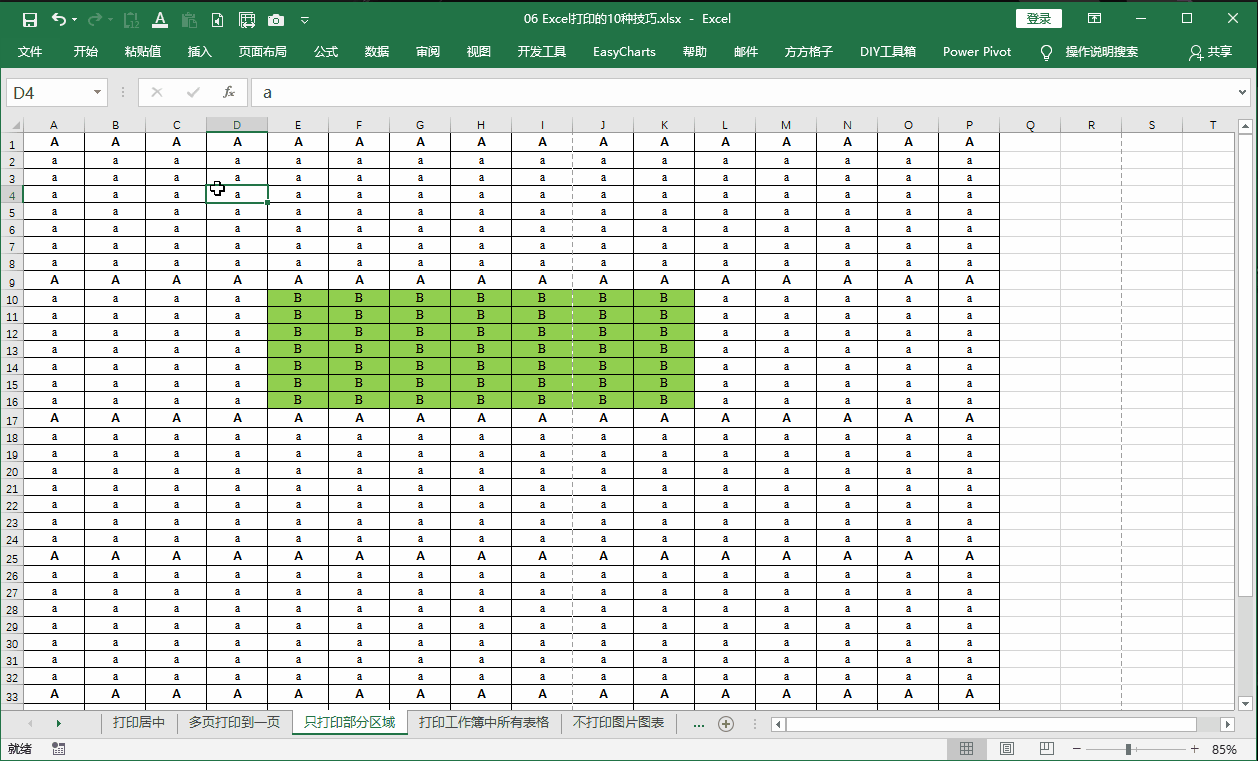Open the 方方格子 add-in tab

click(809, 52)
